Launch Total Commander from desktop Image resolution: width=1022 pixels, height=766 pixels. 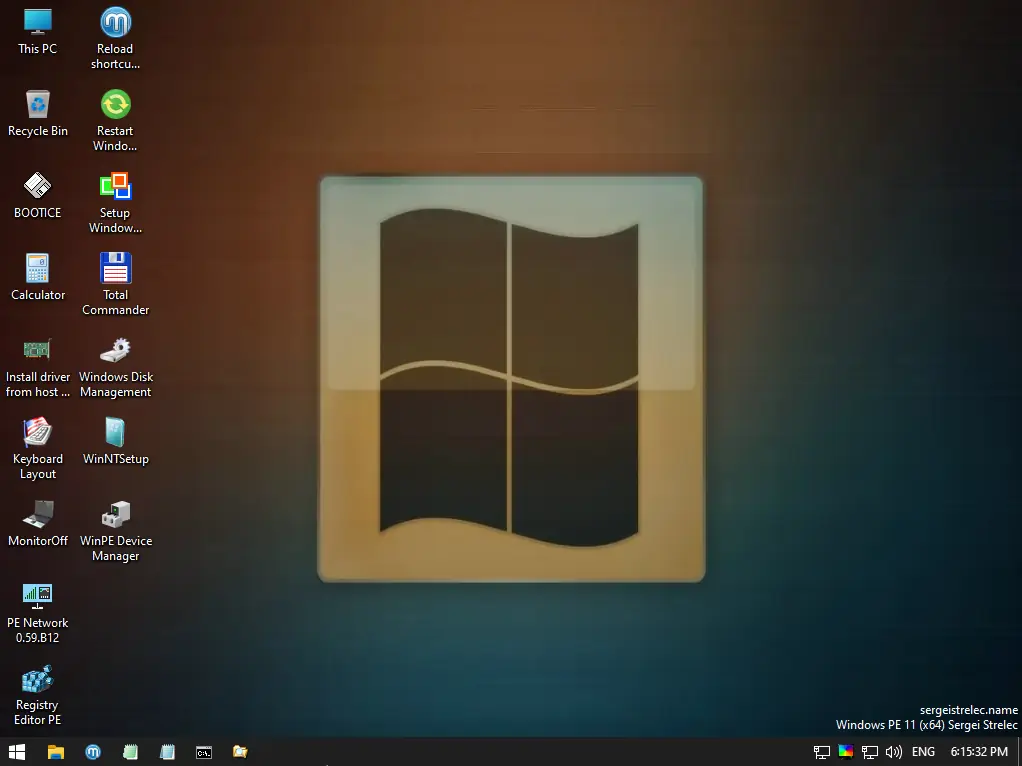coord(115,284)
